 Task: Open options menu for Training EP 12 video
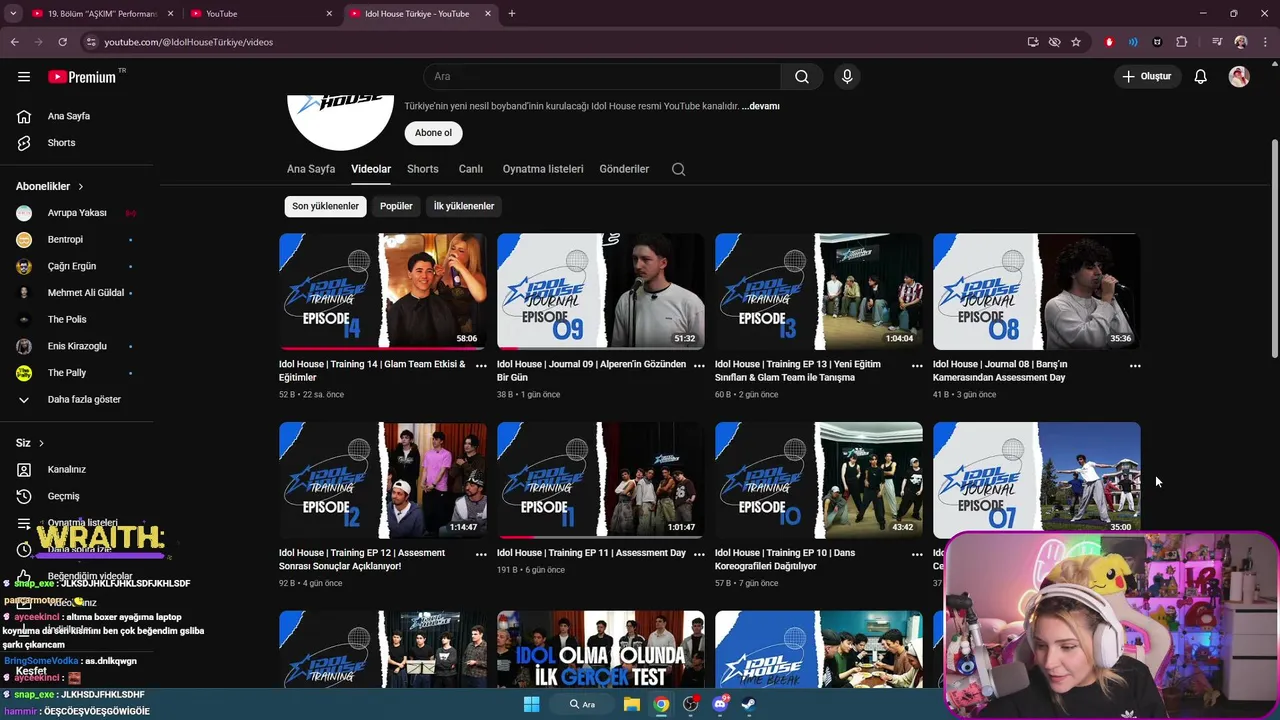coord(481,554)
